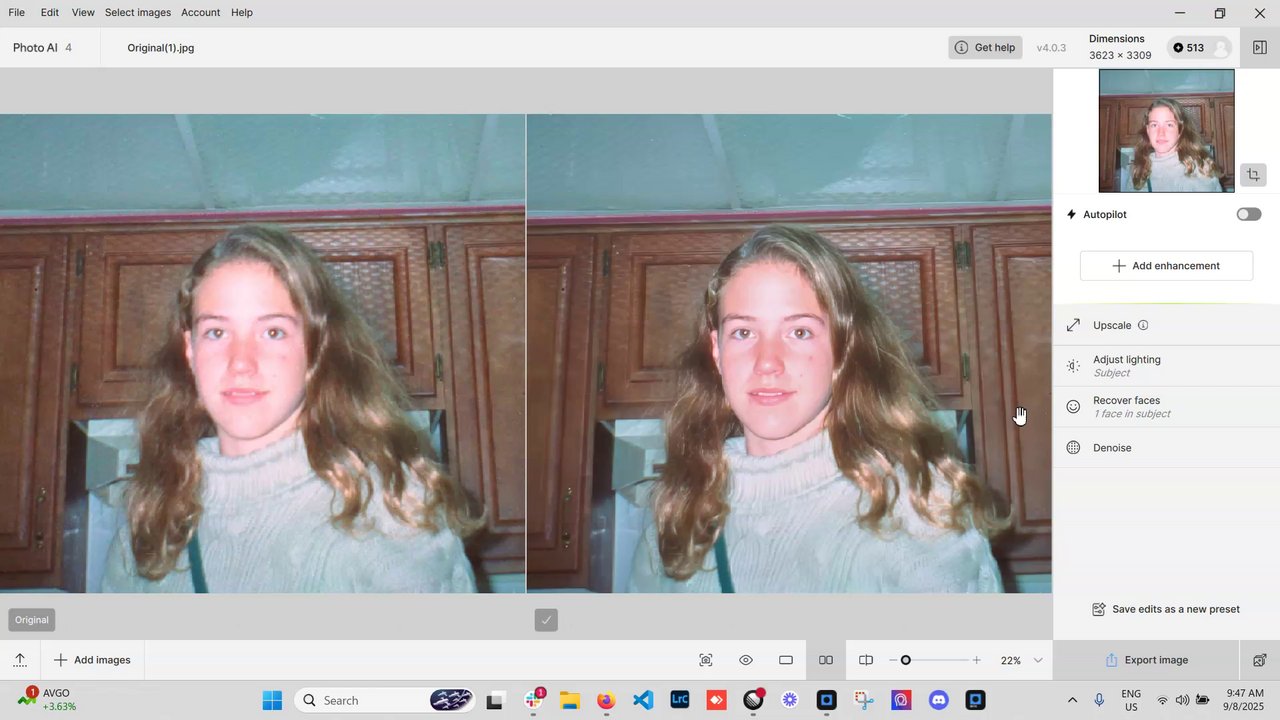The height and width of the screenshot is (720, 1280).
Task: Open Visual Studio Code from the taskbar
Action: [643, 700]
